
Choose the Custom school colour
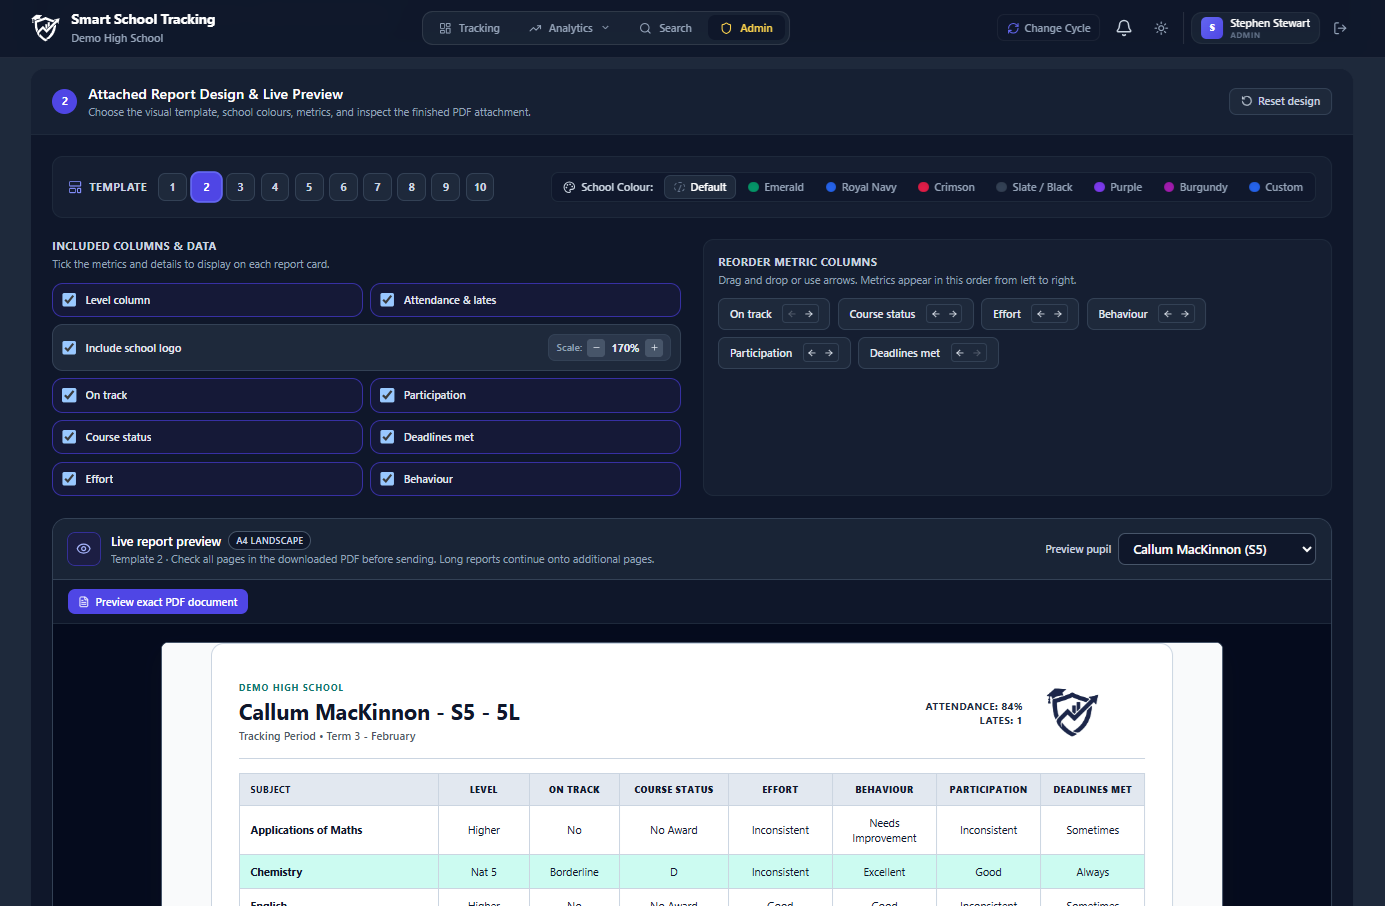click(x=1276, y=187)
